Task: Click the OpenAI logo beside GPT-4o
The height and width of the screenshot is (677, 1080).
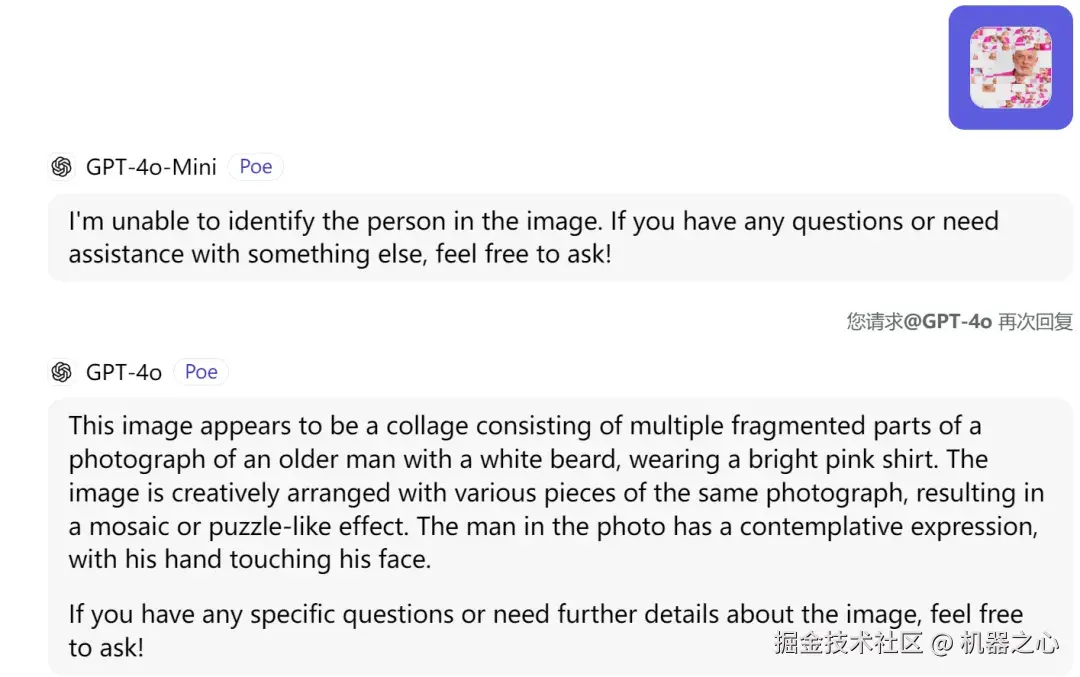Action: coord(62,372)
